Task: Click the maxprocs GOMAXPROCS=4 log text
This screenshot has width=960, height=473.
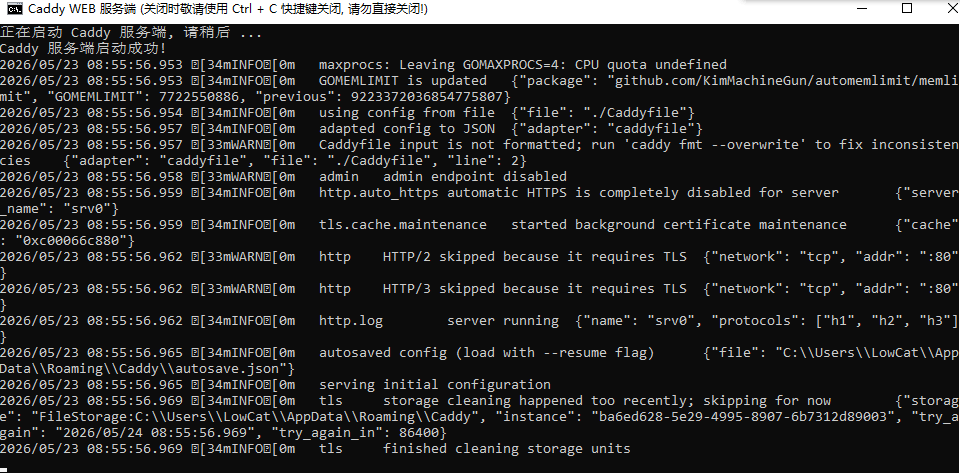Action: click(x=522, y=64)
